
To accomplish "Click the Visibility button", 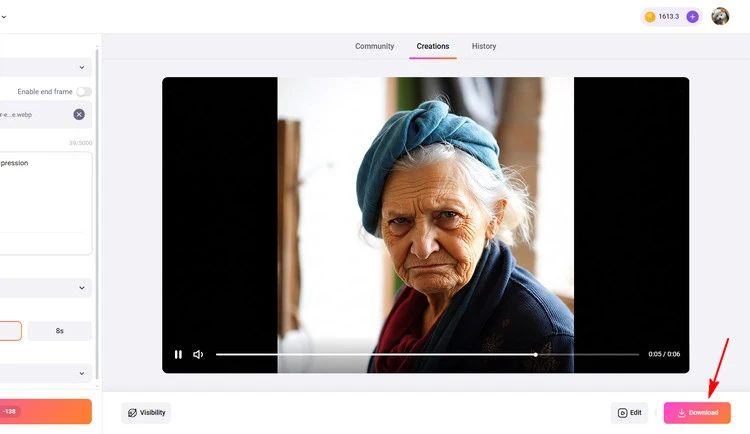I will (146, 412).
